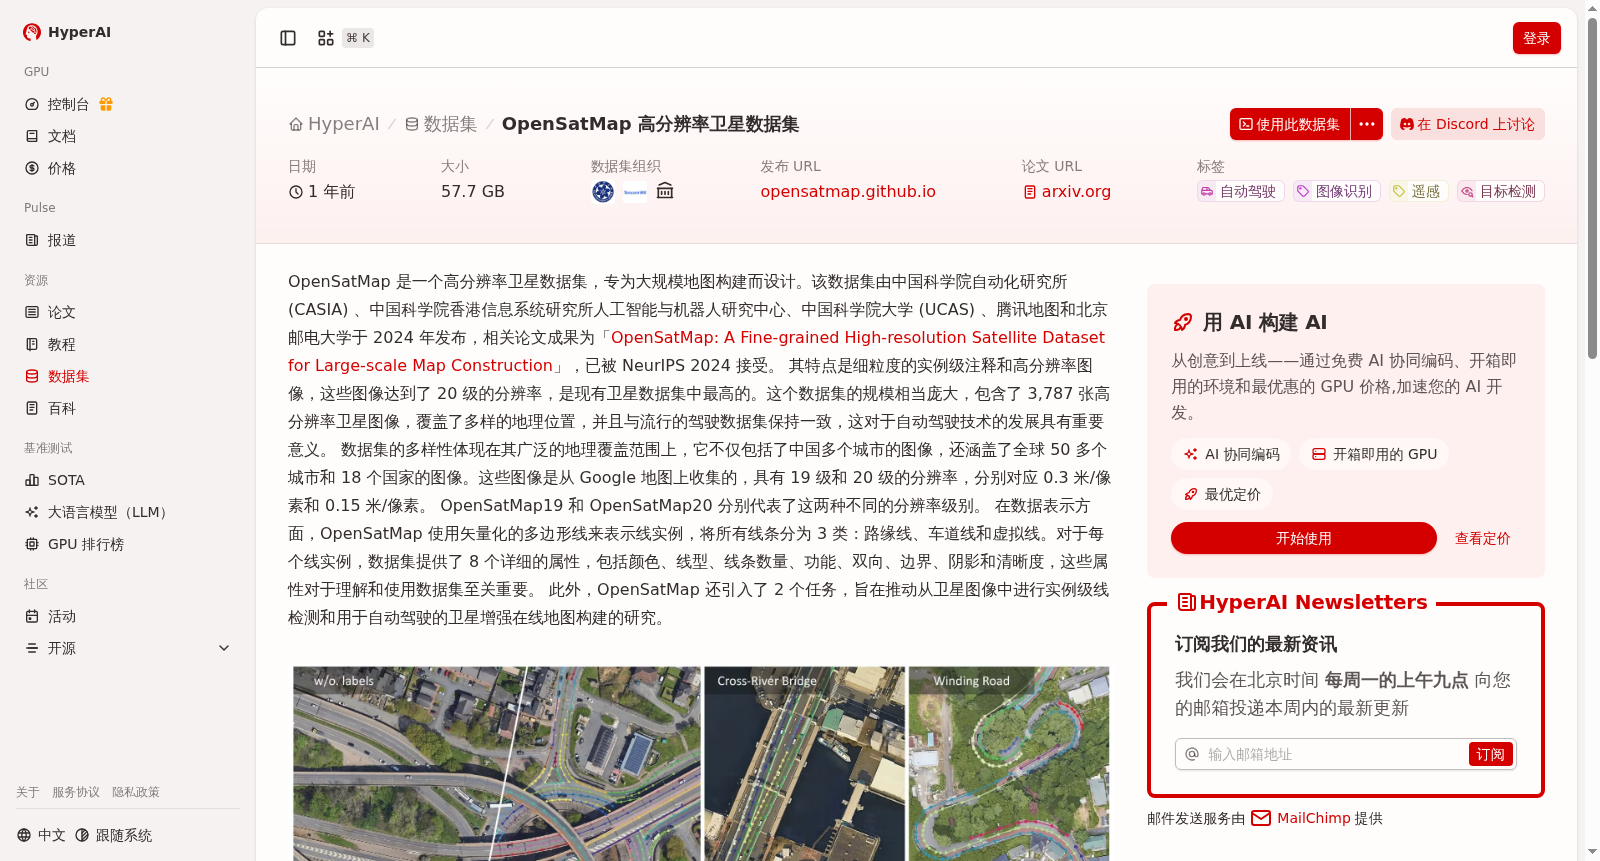Change language via 中文 selector
The image size is (1600, 861).
click(41, 835)
